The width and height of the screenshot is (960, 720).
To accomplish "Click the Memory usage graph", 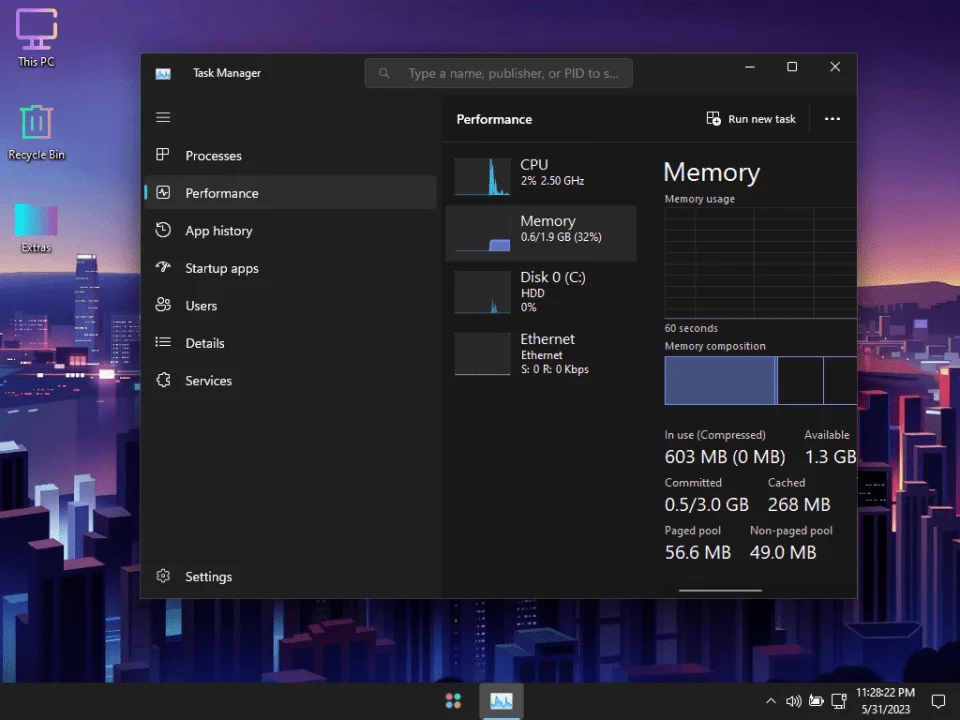I will coord(760,263).
